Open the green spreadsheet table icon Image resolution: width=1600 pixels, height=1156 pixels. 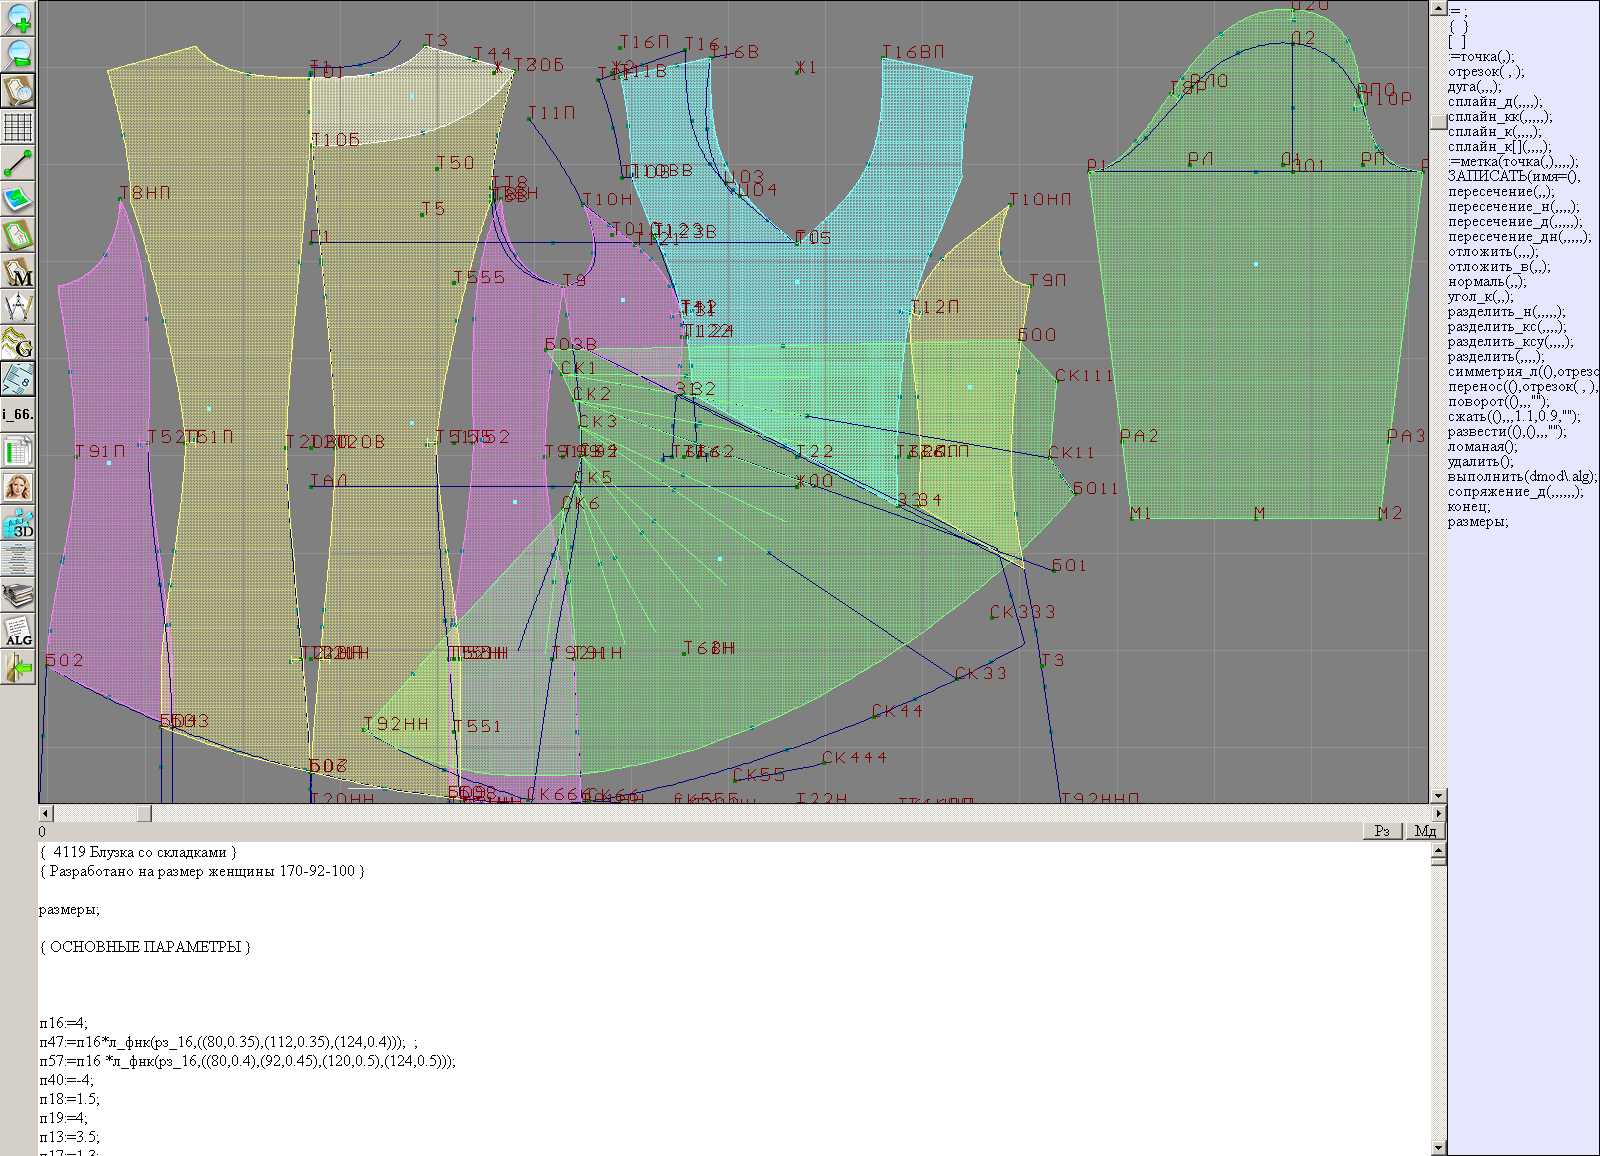18,452
